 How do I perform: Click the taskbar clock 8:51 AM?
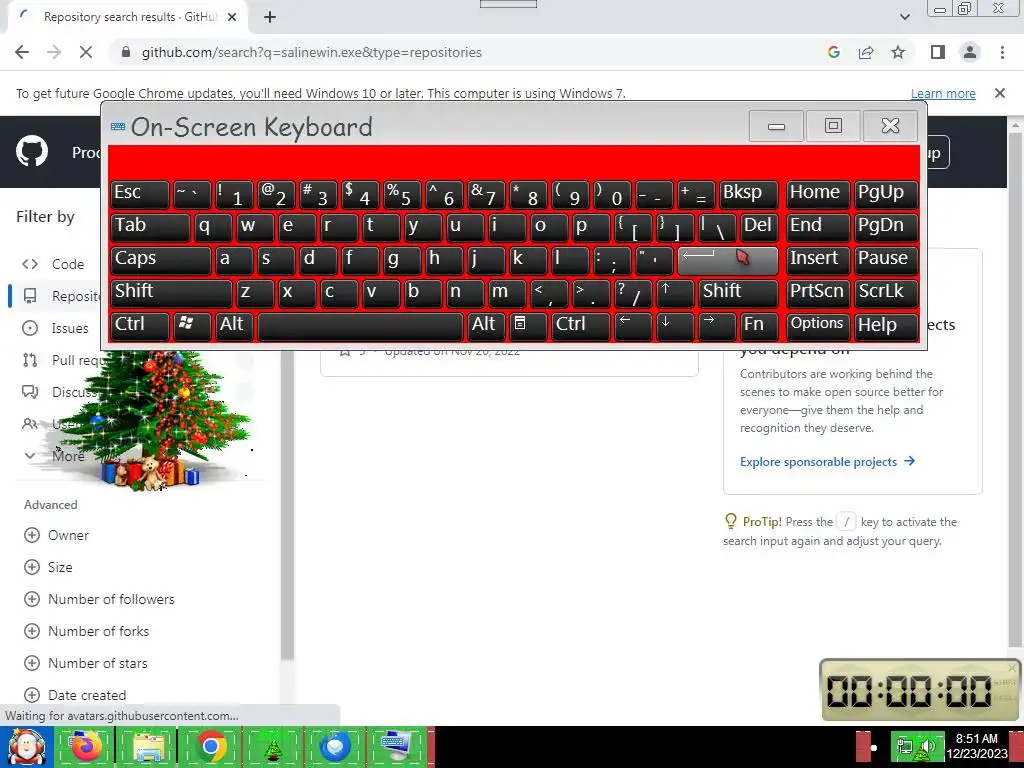tap(977, 746)
